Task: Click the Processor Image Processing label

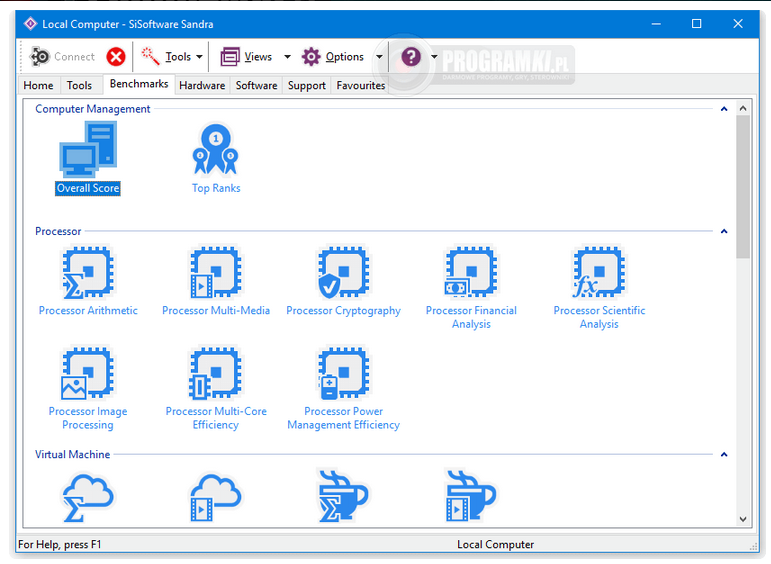Action: [x=88, y=418]
